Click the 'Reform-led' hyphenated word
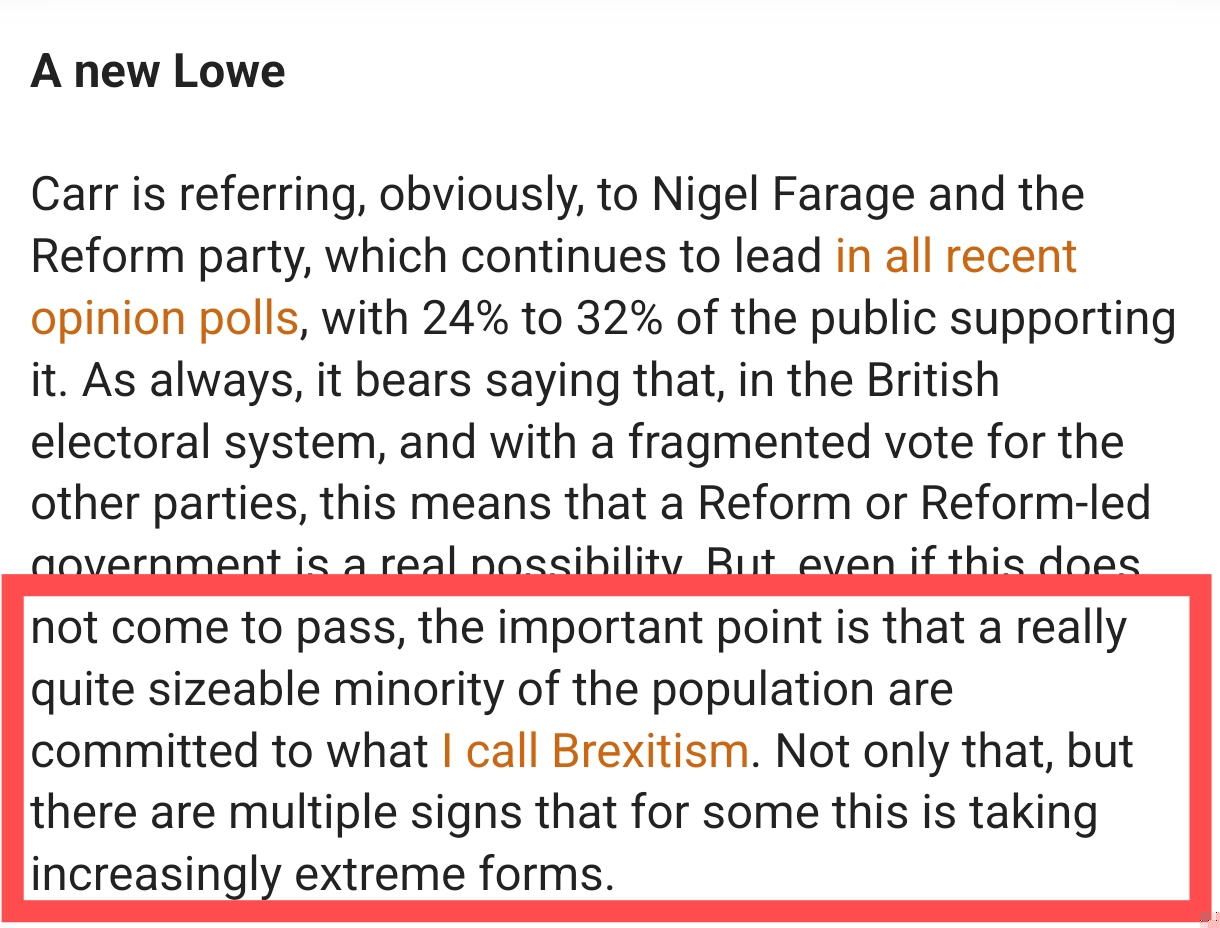The image size is (1220, 928). pos(1035,505)
